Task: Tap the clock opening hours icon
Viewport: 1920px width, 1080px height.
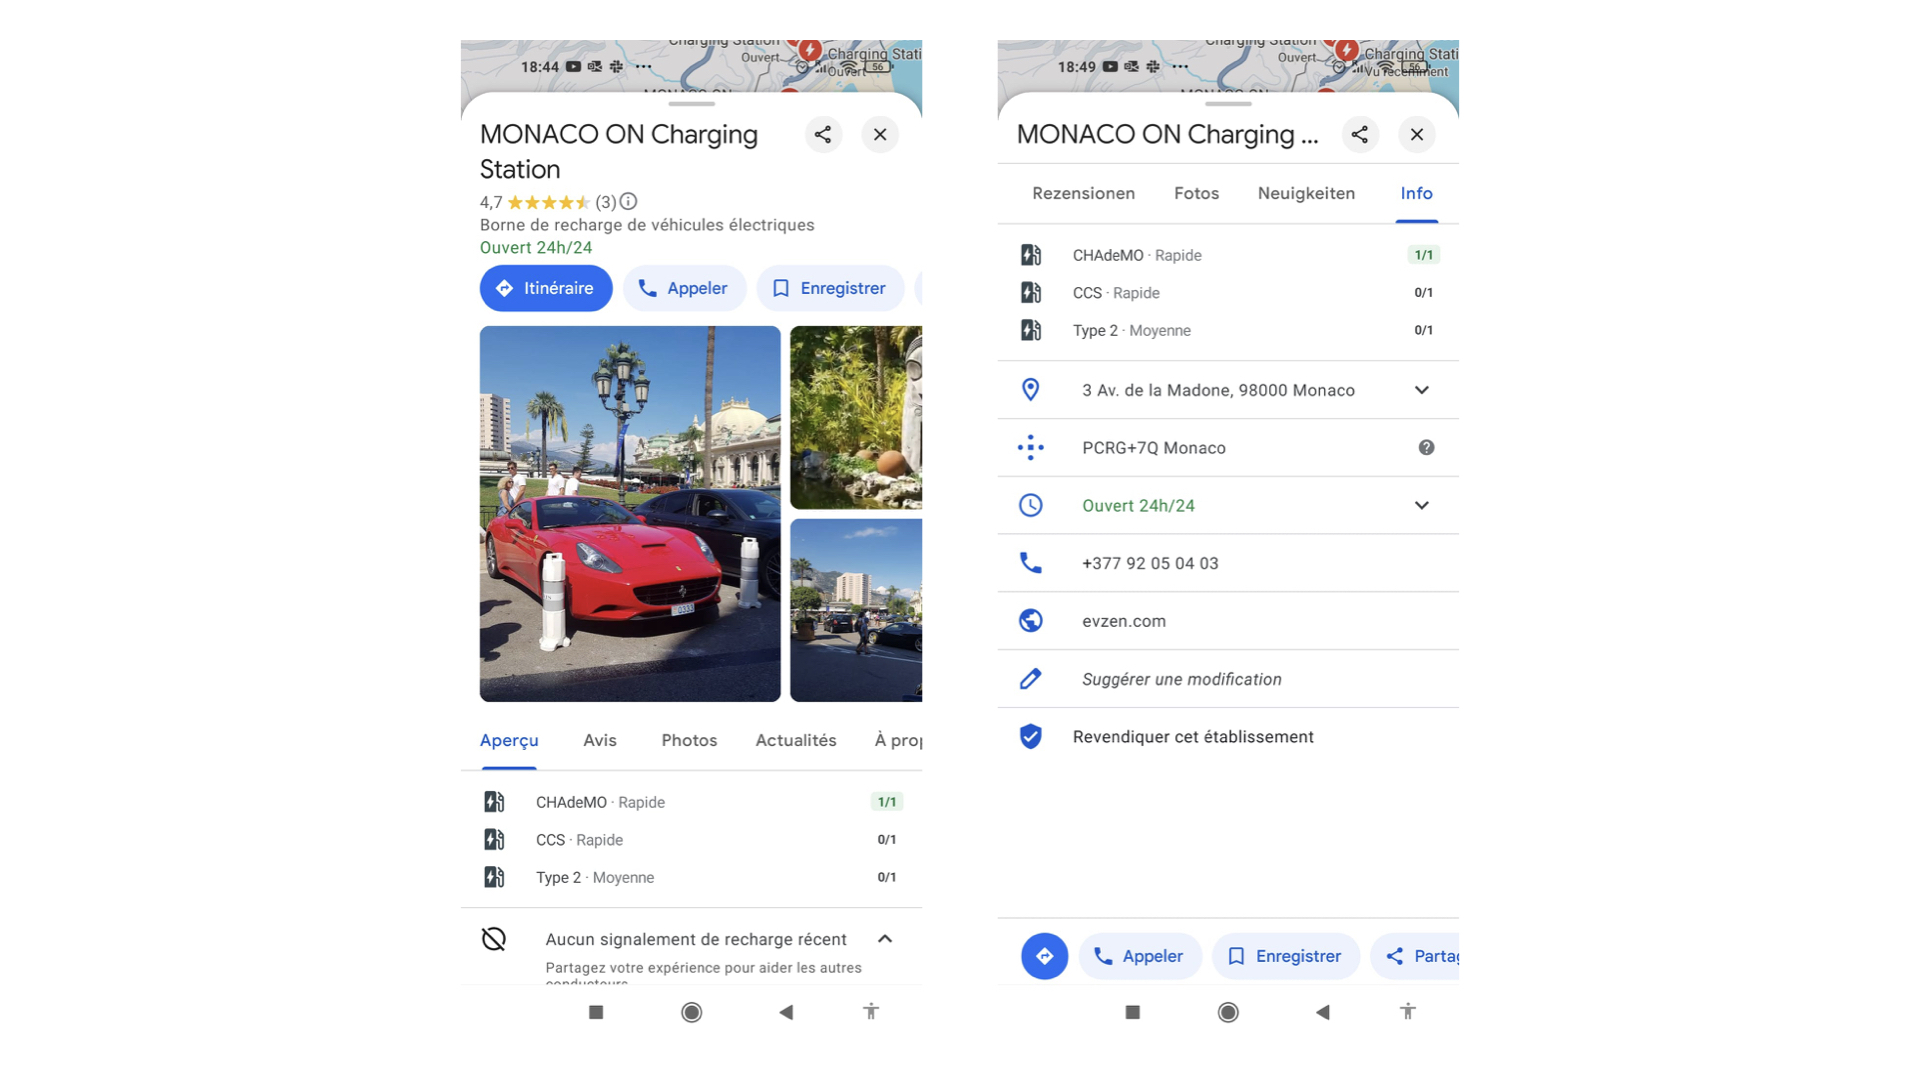Action: [1031, 505]
